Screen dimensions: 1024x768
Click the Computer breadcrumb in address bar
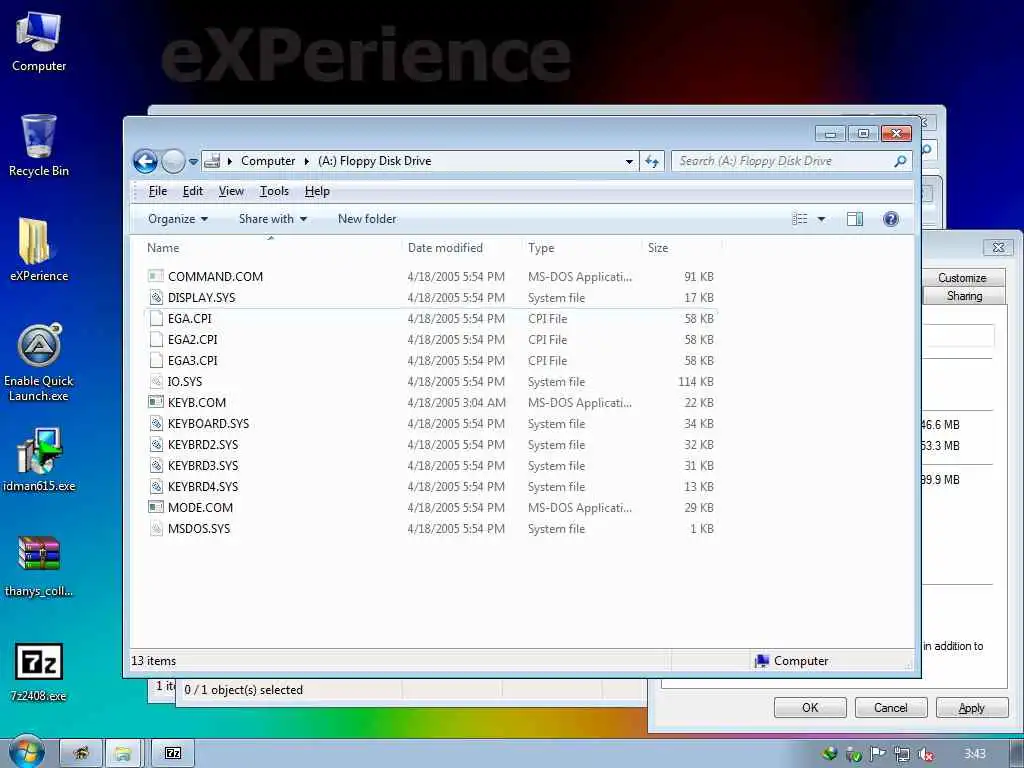pos(268,161)
